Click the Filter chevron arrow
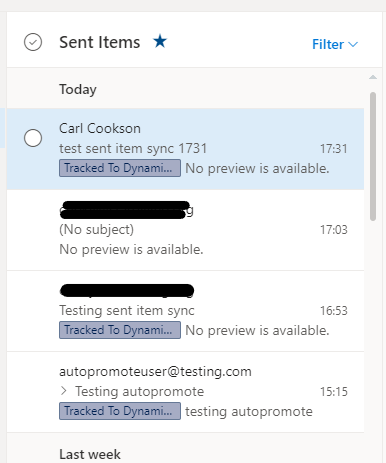 [x=353, y=44]
